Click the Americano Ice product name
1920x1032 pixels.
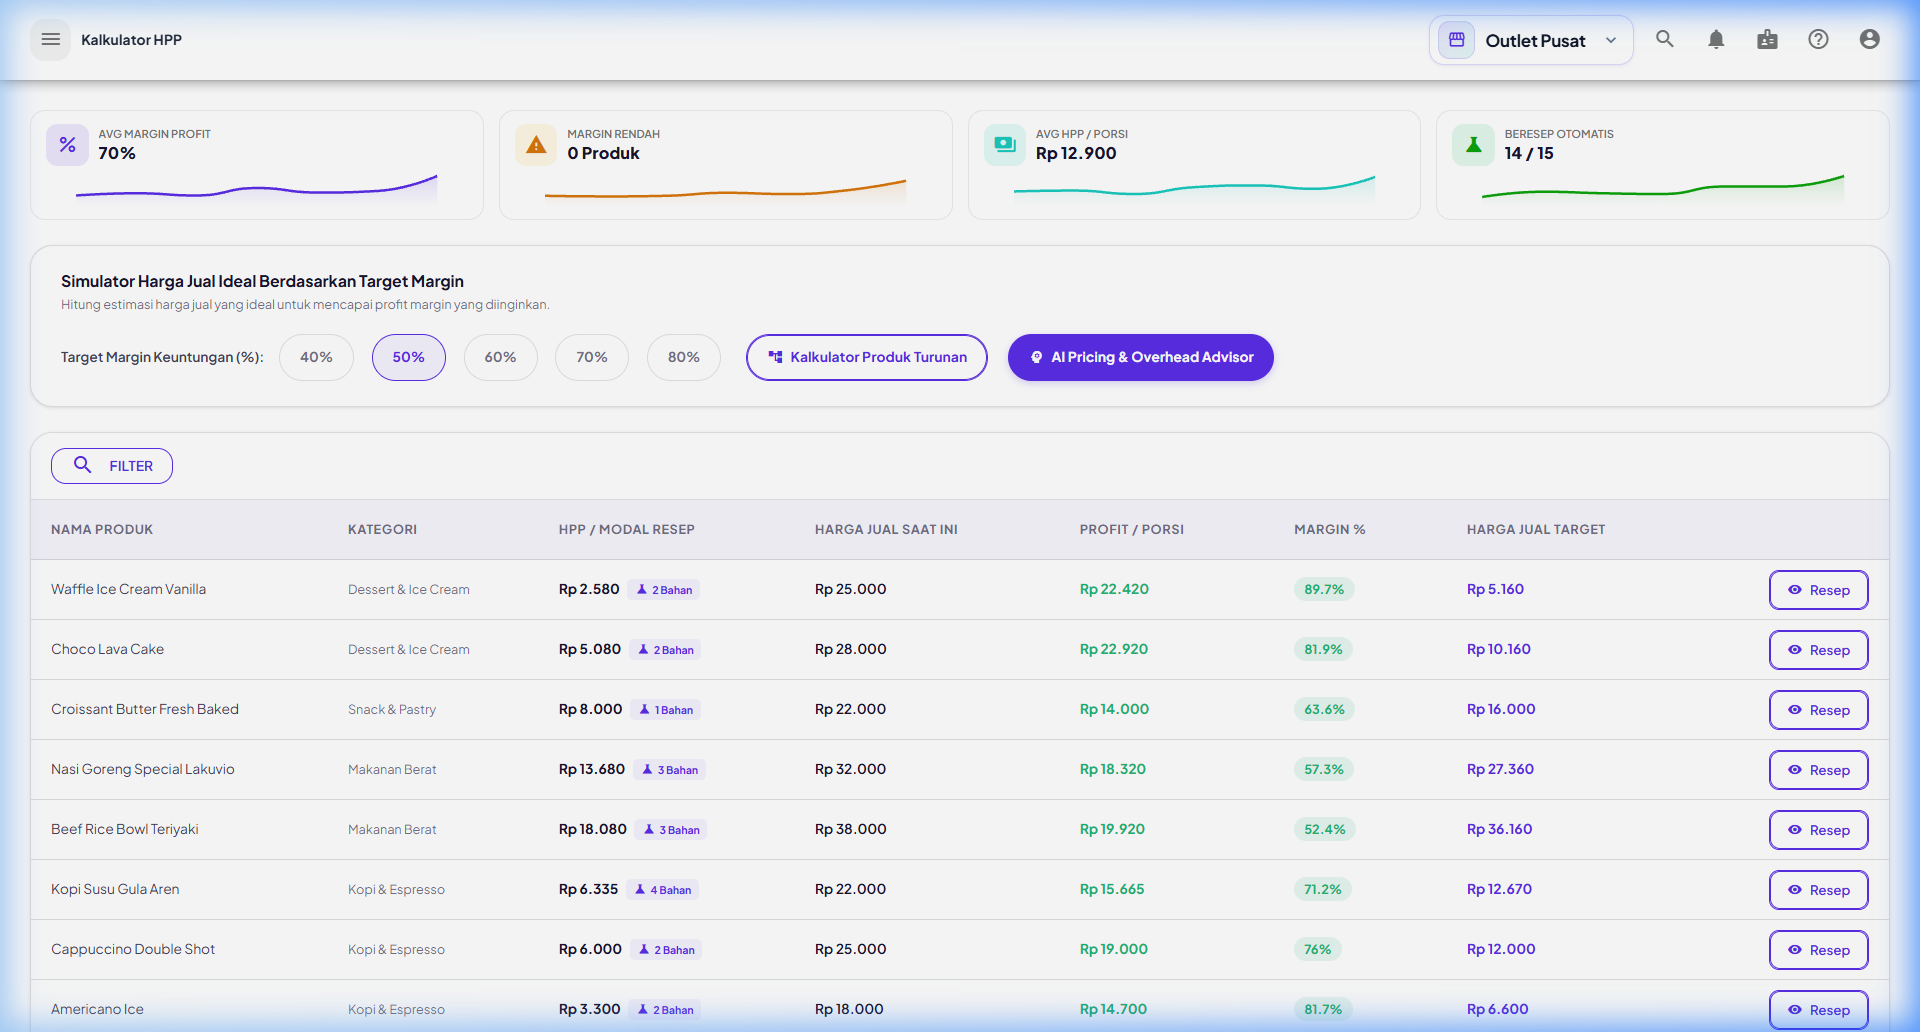[x=97, y=1009]
